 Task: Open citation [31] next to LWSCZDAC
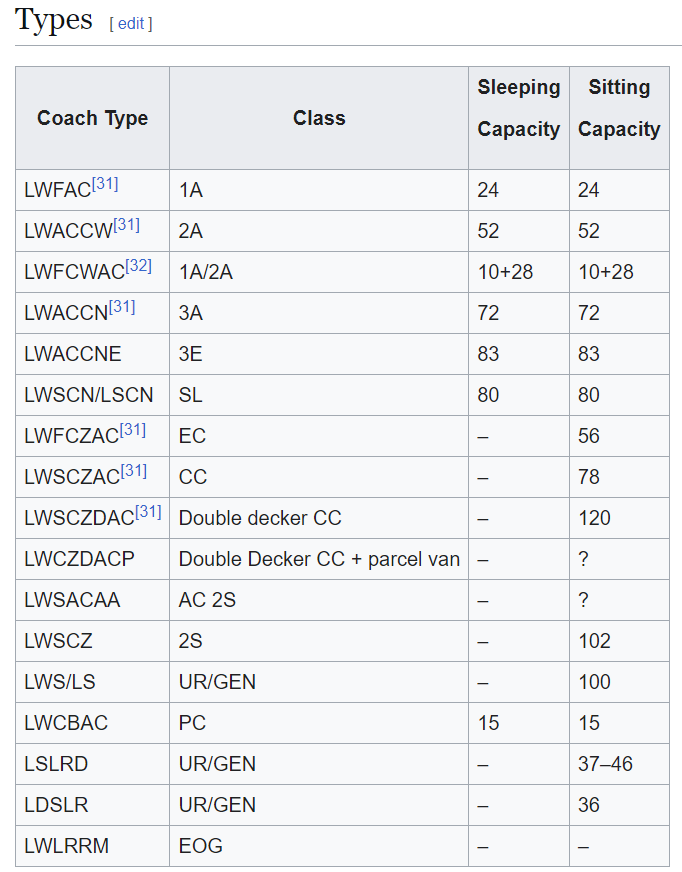pos(149,512)
